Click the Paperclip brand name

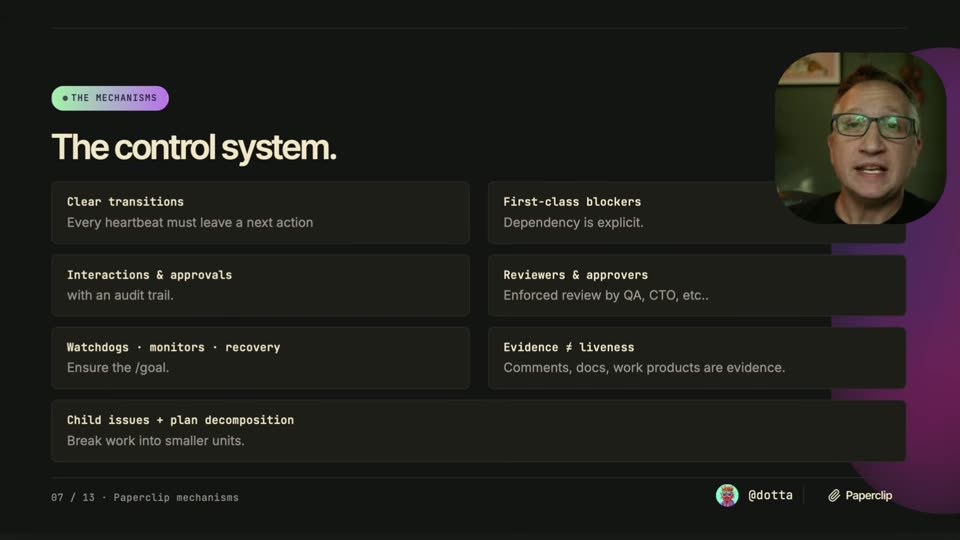[x=869, y=495]
